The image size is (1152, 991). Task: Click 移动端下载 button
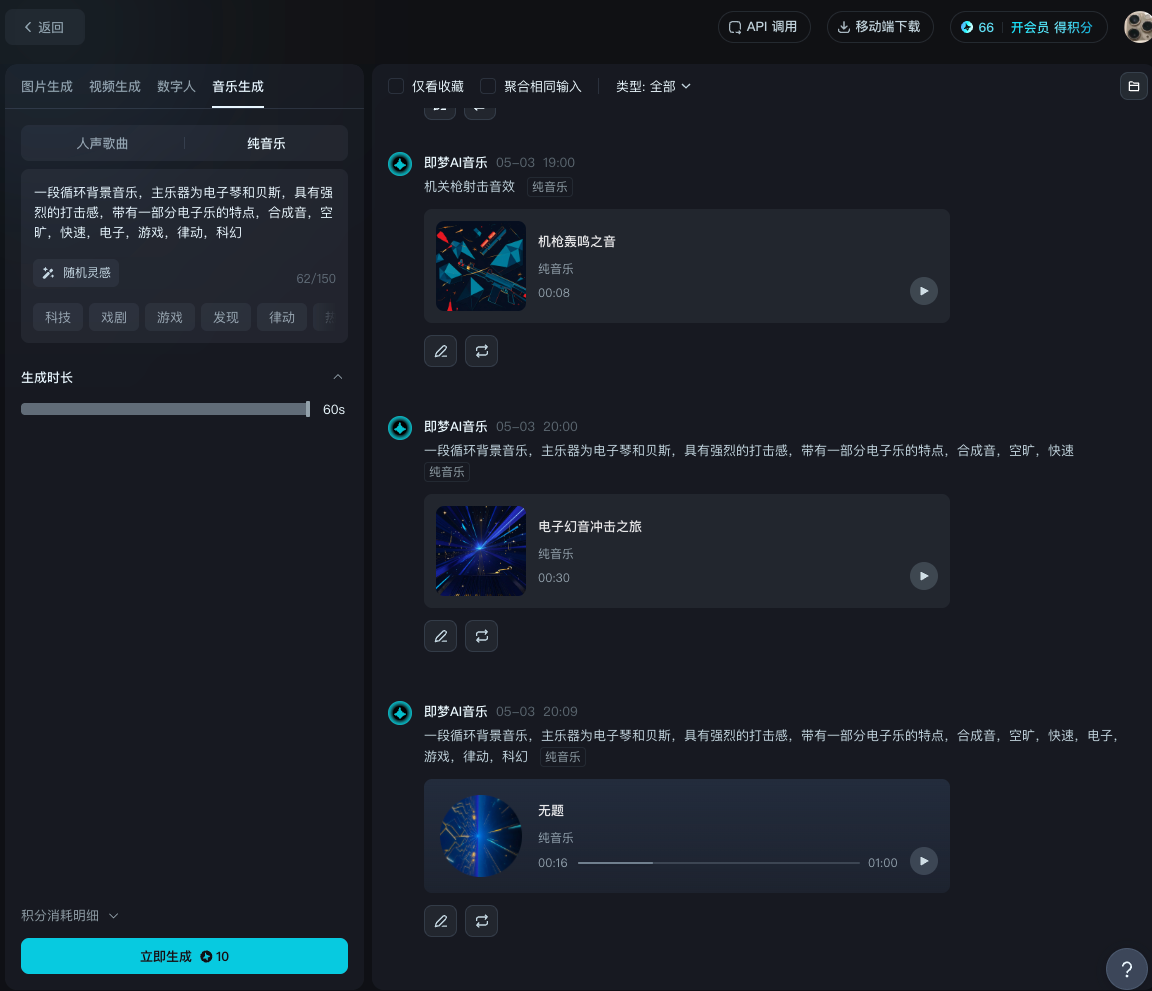[880, 27]
